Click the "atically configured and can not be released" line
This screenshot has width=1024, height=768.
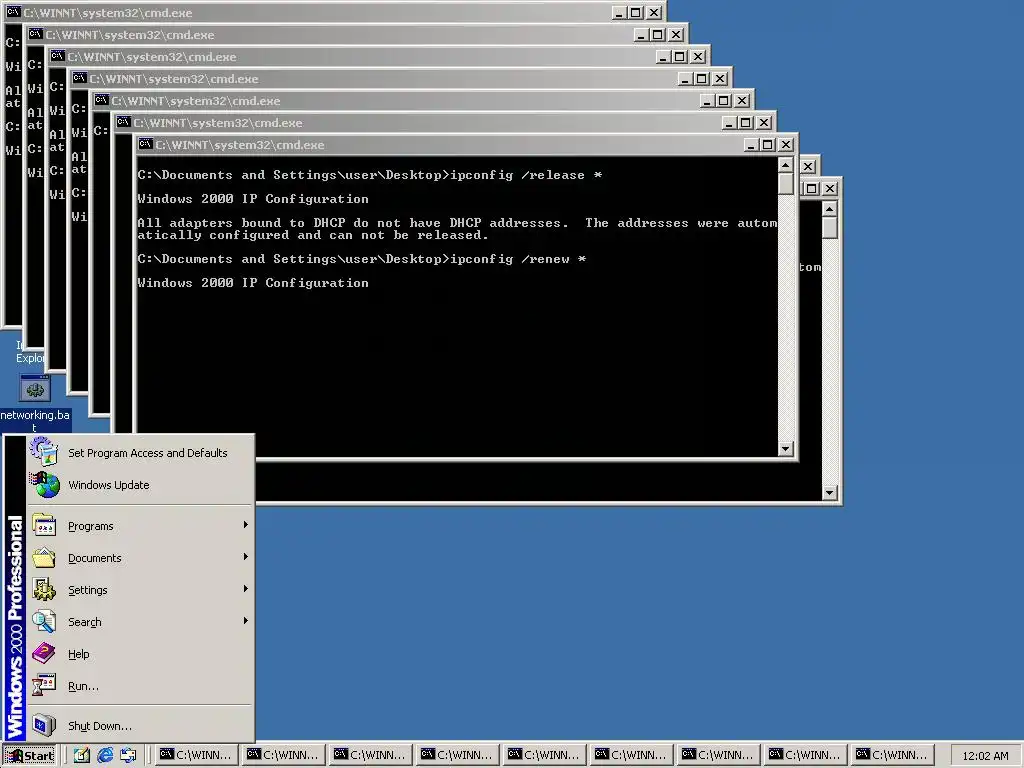[313, 235]
